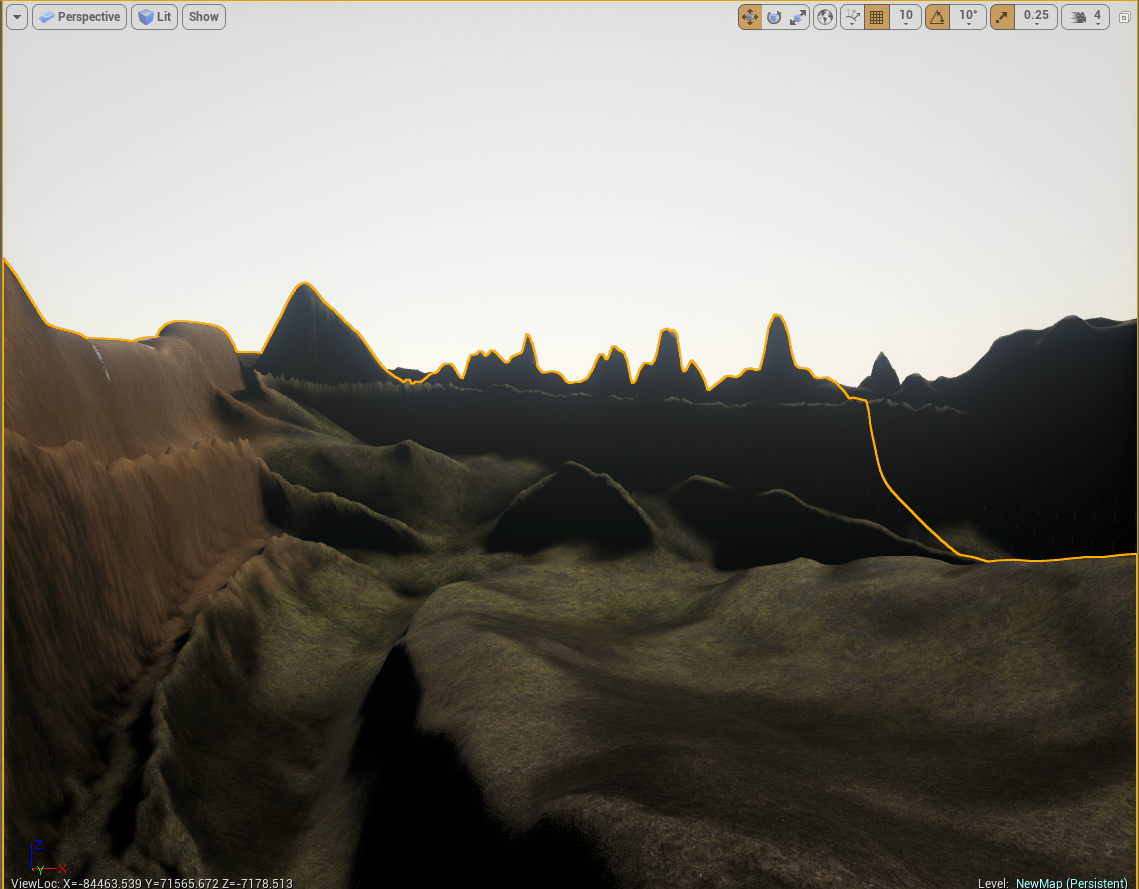This screenshot has width=1139, height=889.
Task: Open the Perspective view mode menu
Action: click(79, 17)
